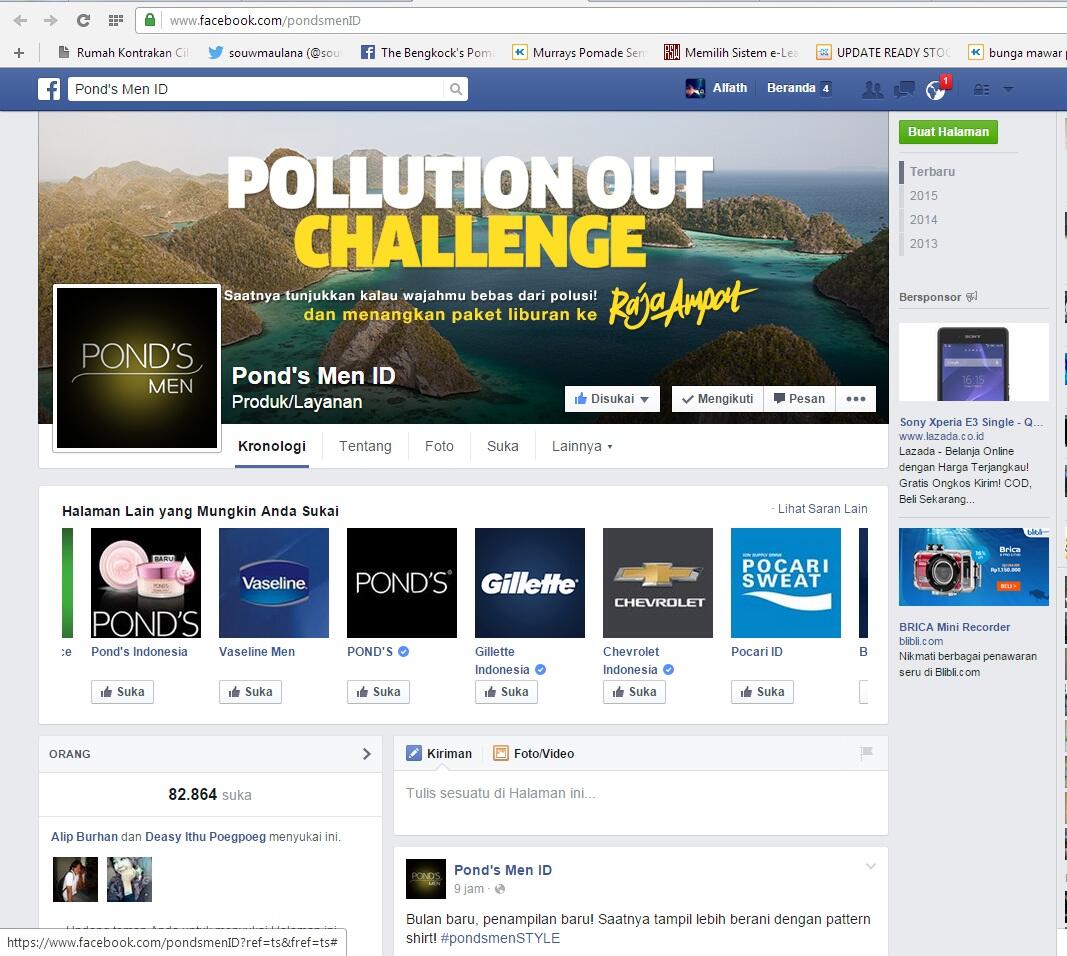Switch to the Tentang tab
Image resolution: width=1067 pixels, height=956 pixels.
pos(365,446)
